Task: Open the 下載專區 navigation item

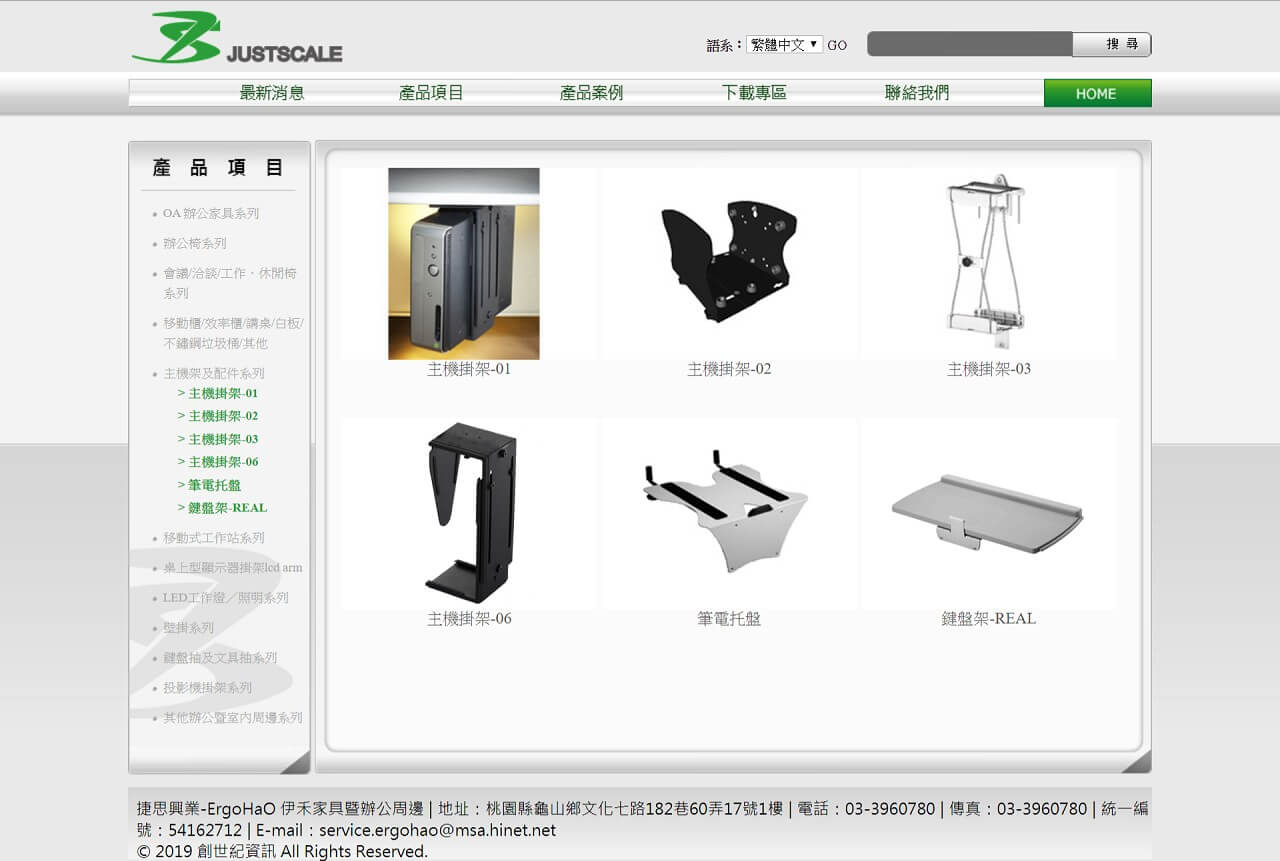Action: pos(754,93)
